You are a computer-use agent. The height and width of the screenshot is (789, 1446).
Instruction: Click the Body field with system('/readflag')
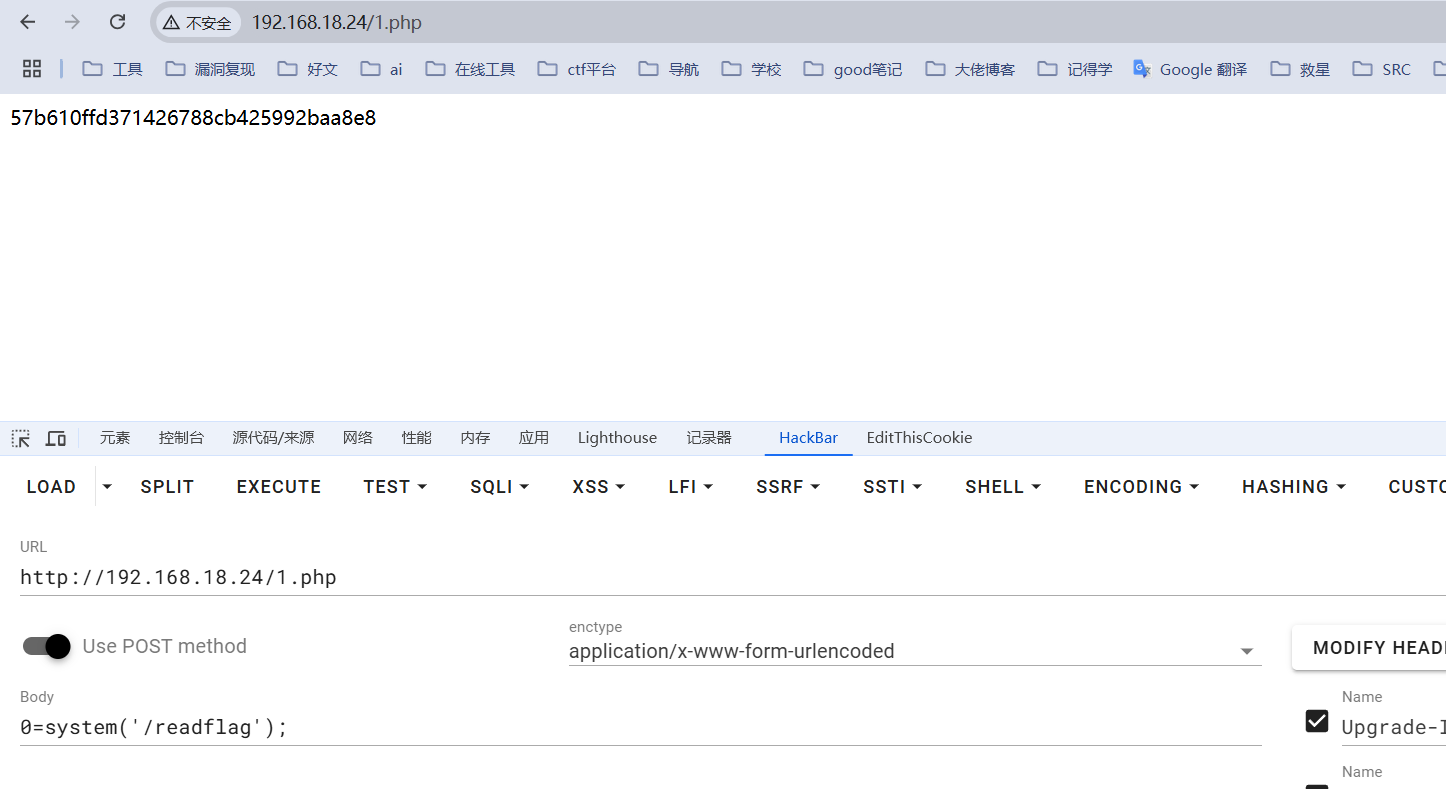[640, 727]
